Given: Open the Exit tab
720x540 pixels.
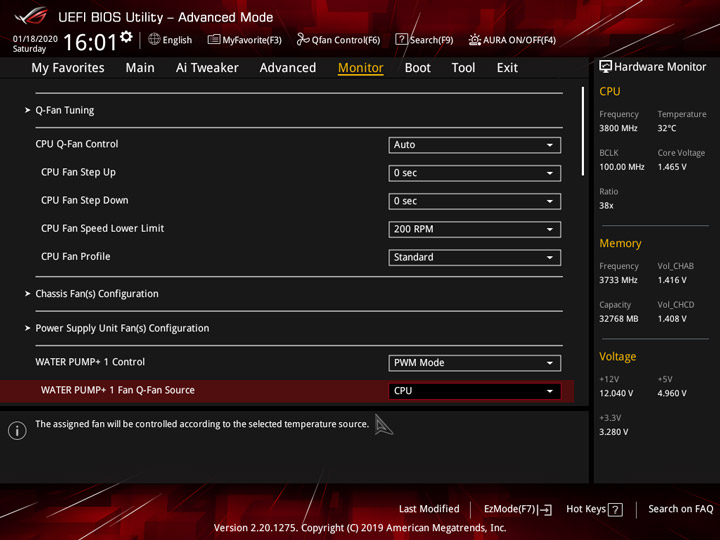Looking at the screenshot, I should click(507, 68).
